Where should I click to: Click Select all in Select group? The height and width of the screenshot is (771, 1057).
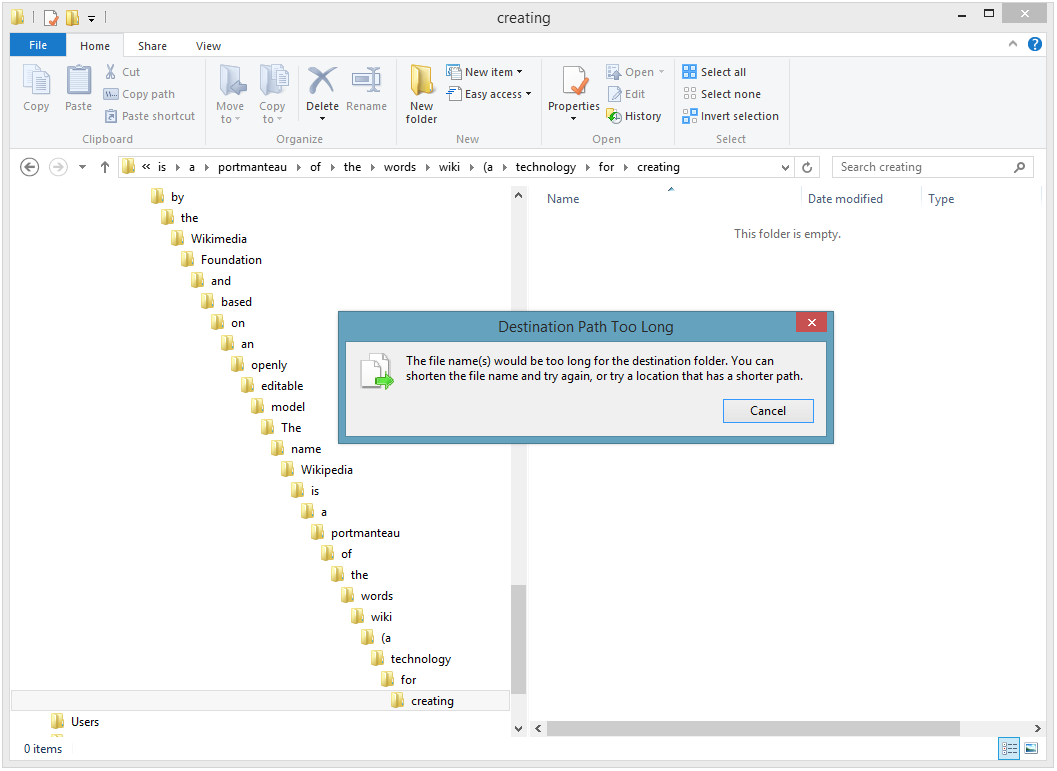point(714,71)
